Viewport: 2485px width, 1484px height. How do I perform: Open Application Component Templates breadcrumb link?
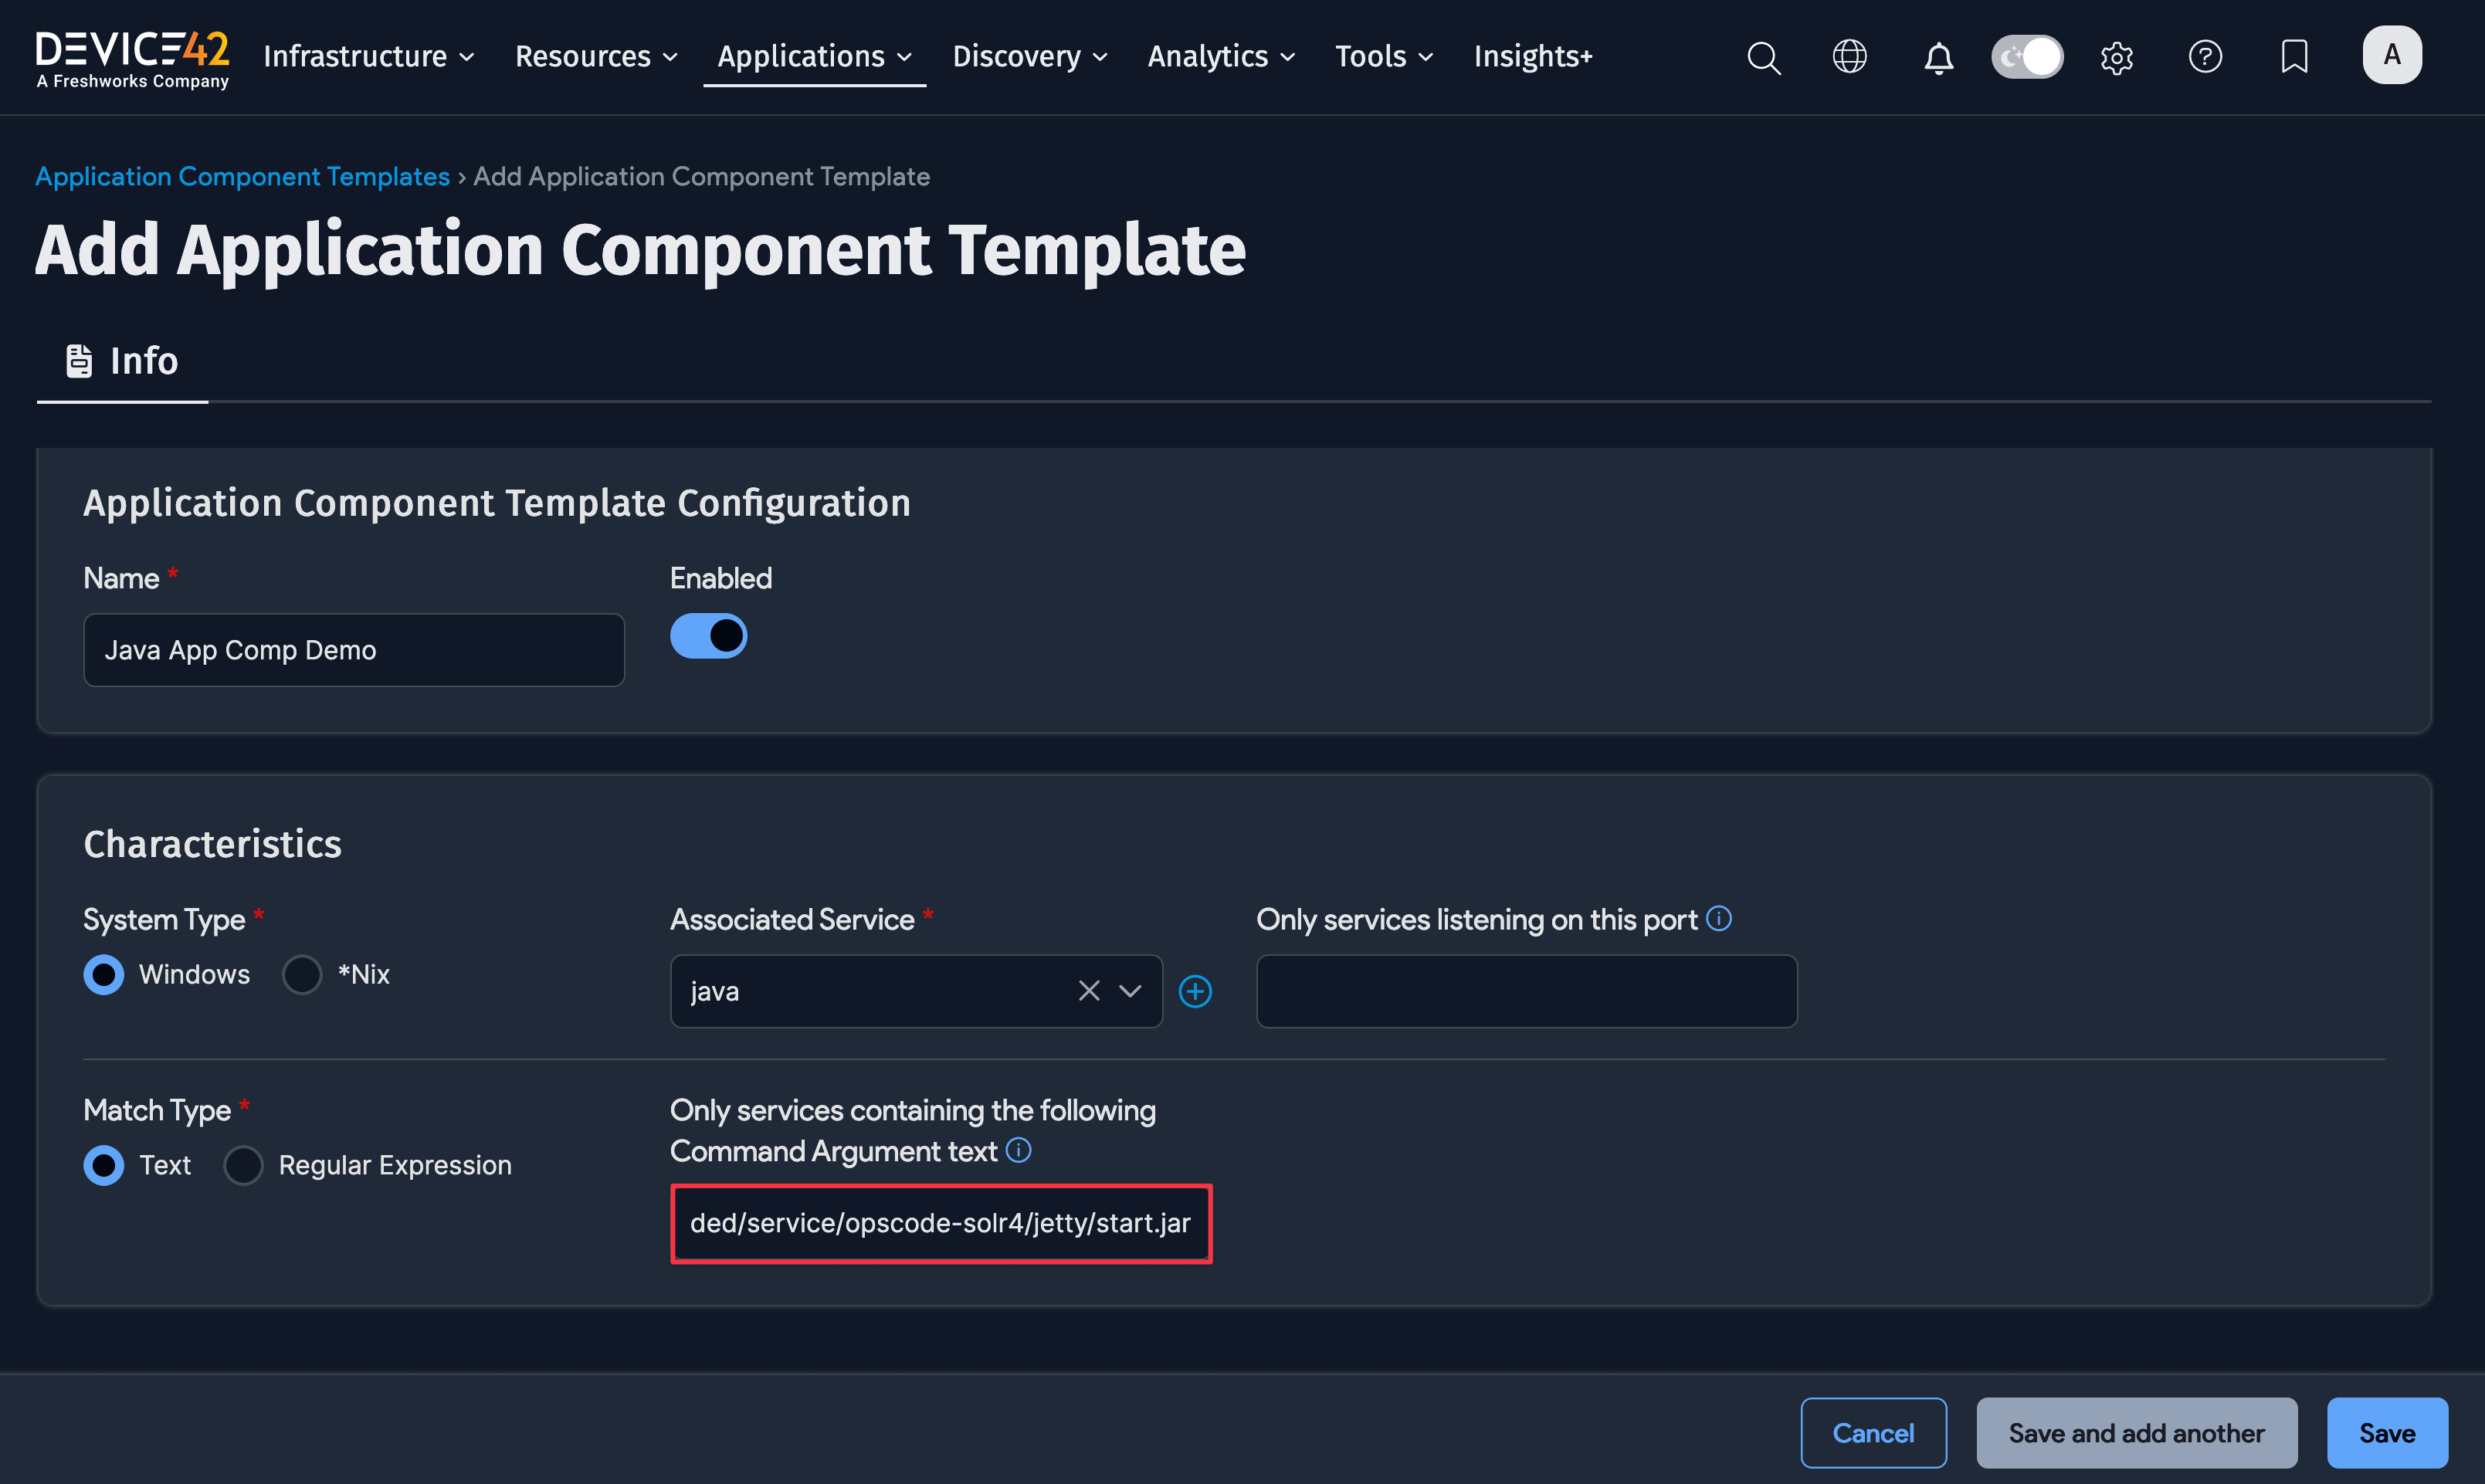coord(242,176)
